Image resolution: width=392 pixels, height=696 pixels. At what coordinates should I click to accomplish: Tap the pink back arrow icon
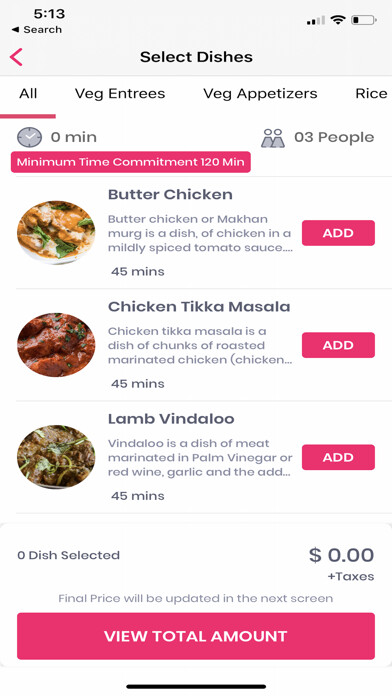(16, 57)
